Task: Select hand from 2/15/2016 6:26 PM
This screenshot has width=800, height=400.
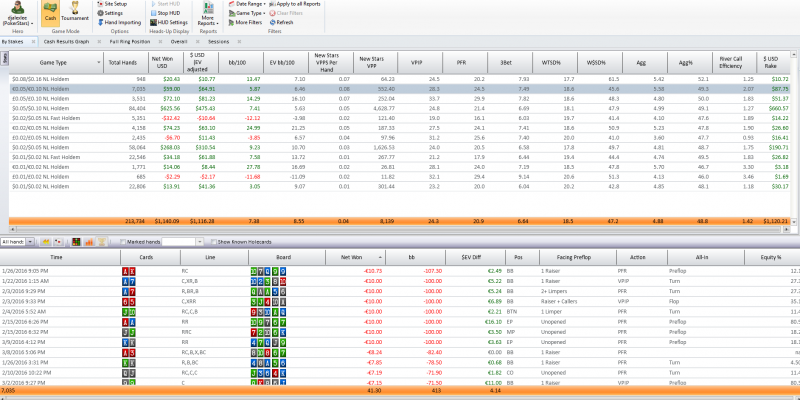Action: point(400,322)
